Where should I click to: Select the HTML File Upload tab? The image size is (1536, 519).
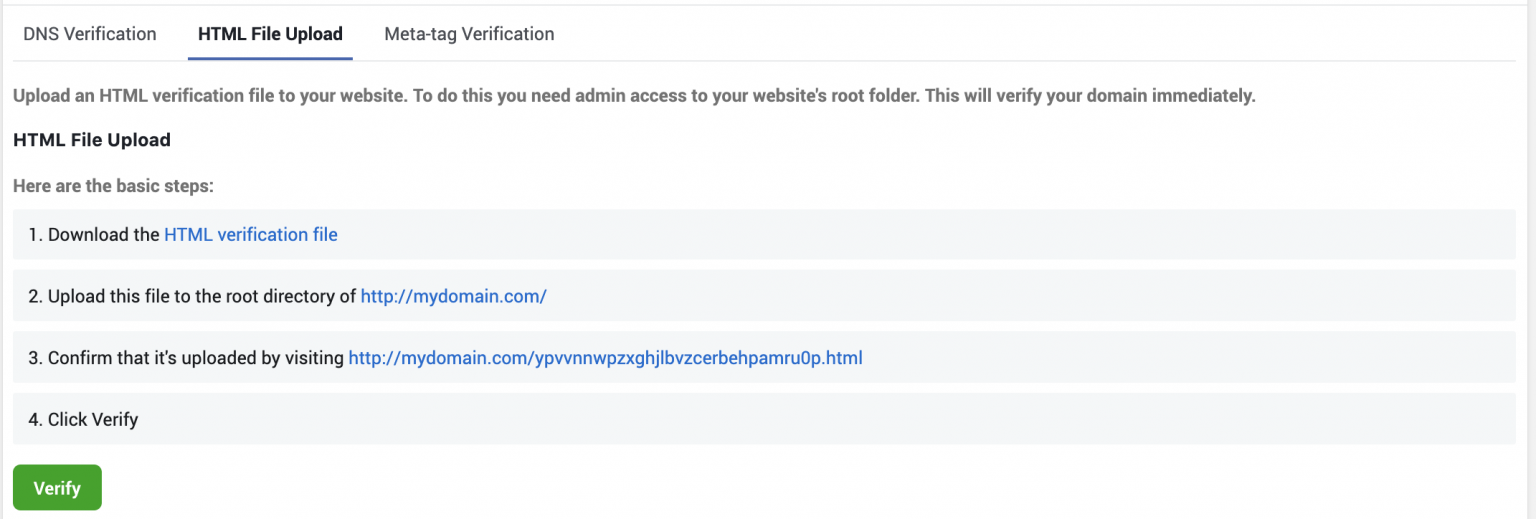(270, 34)
